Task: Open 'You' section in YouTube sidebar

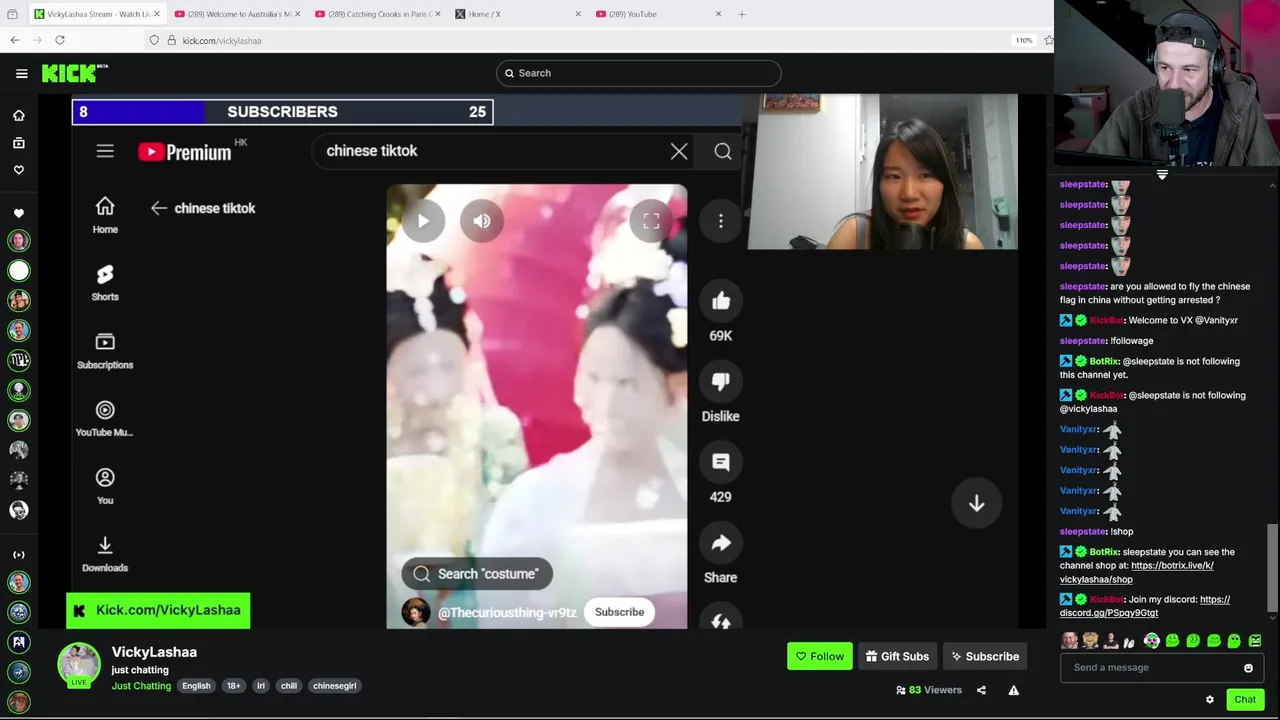Action: click(105, 486)
